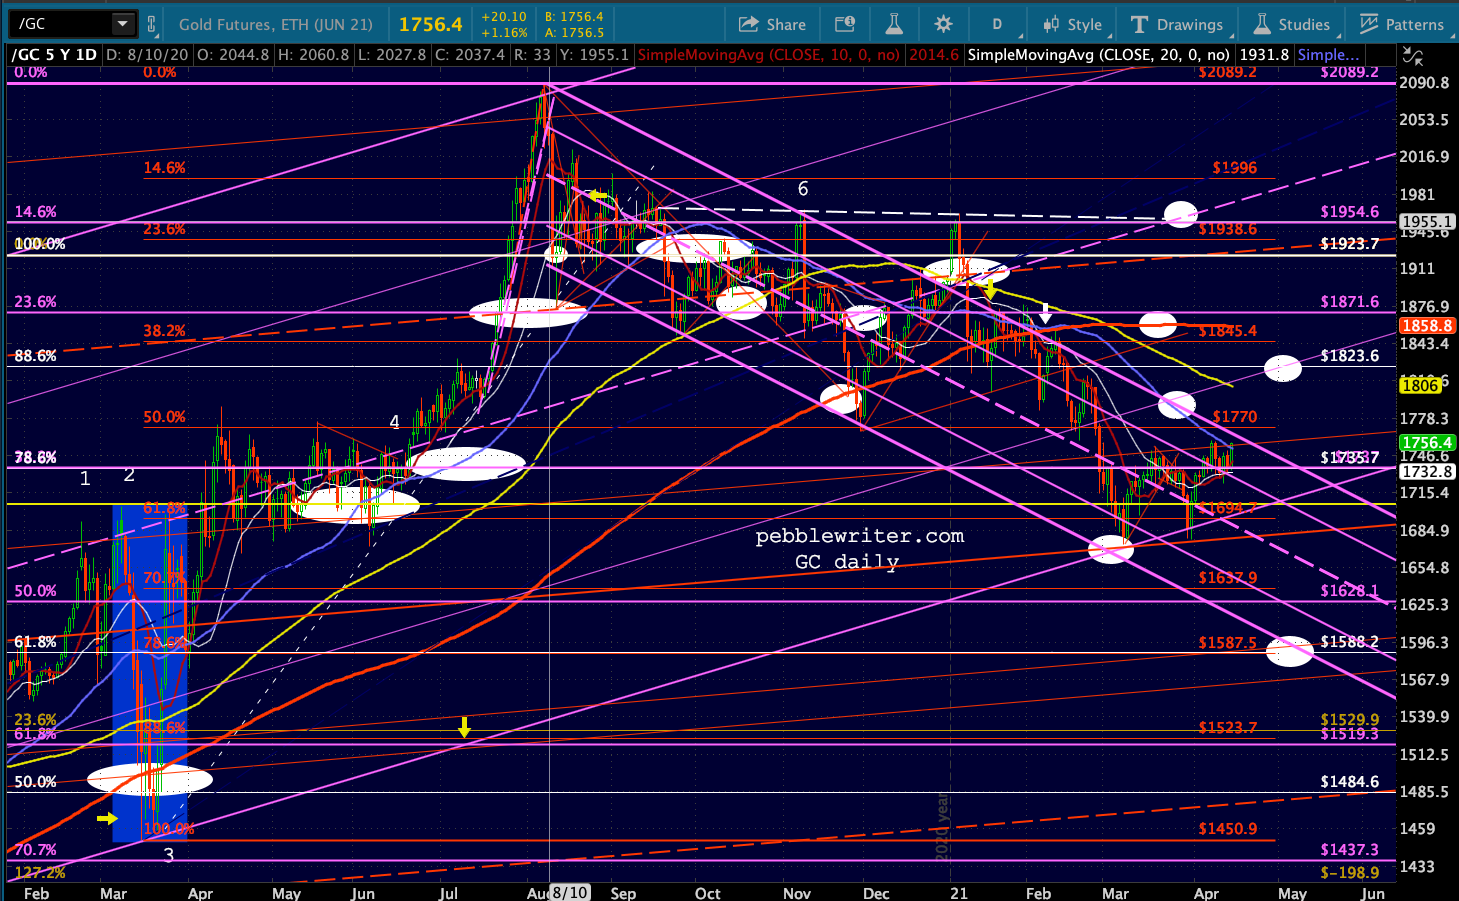Click the 1981 price axis label

click(1417, 194)
